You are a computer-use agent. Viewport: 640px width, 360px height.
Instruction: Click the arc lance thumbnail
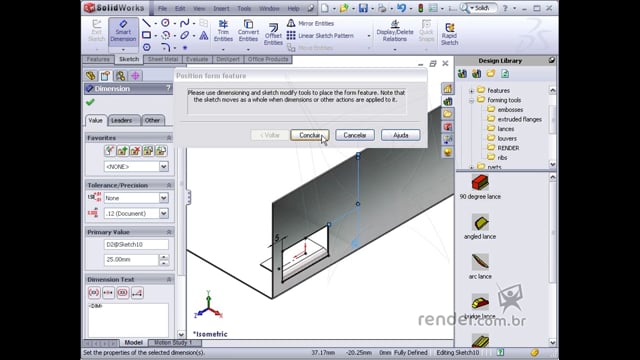point(480,262)
